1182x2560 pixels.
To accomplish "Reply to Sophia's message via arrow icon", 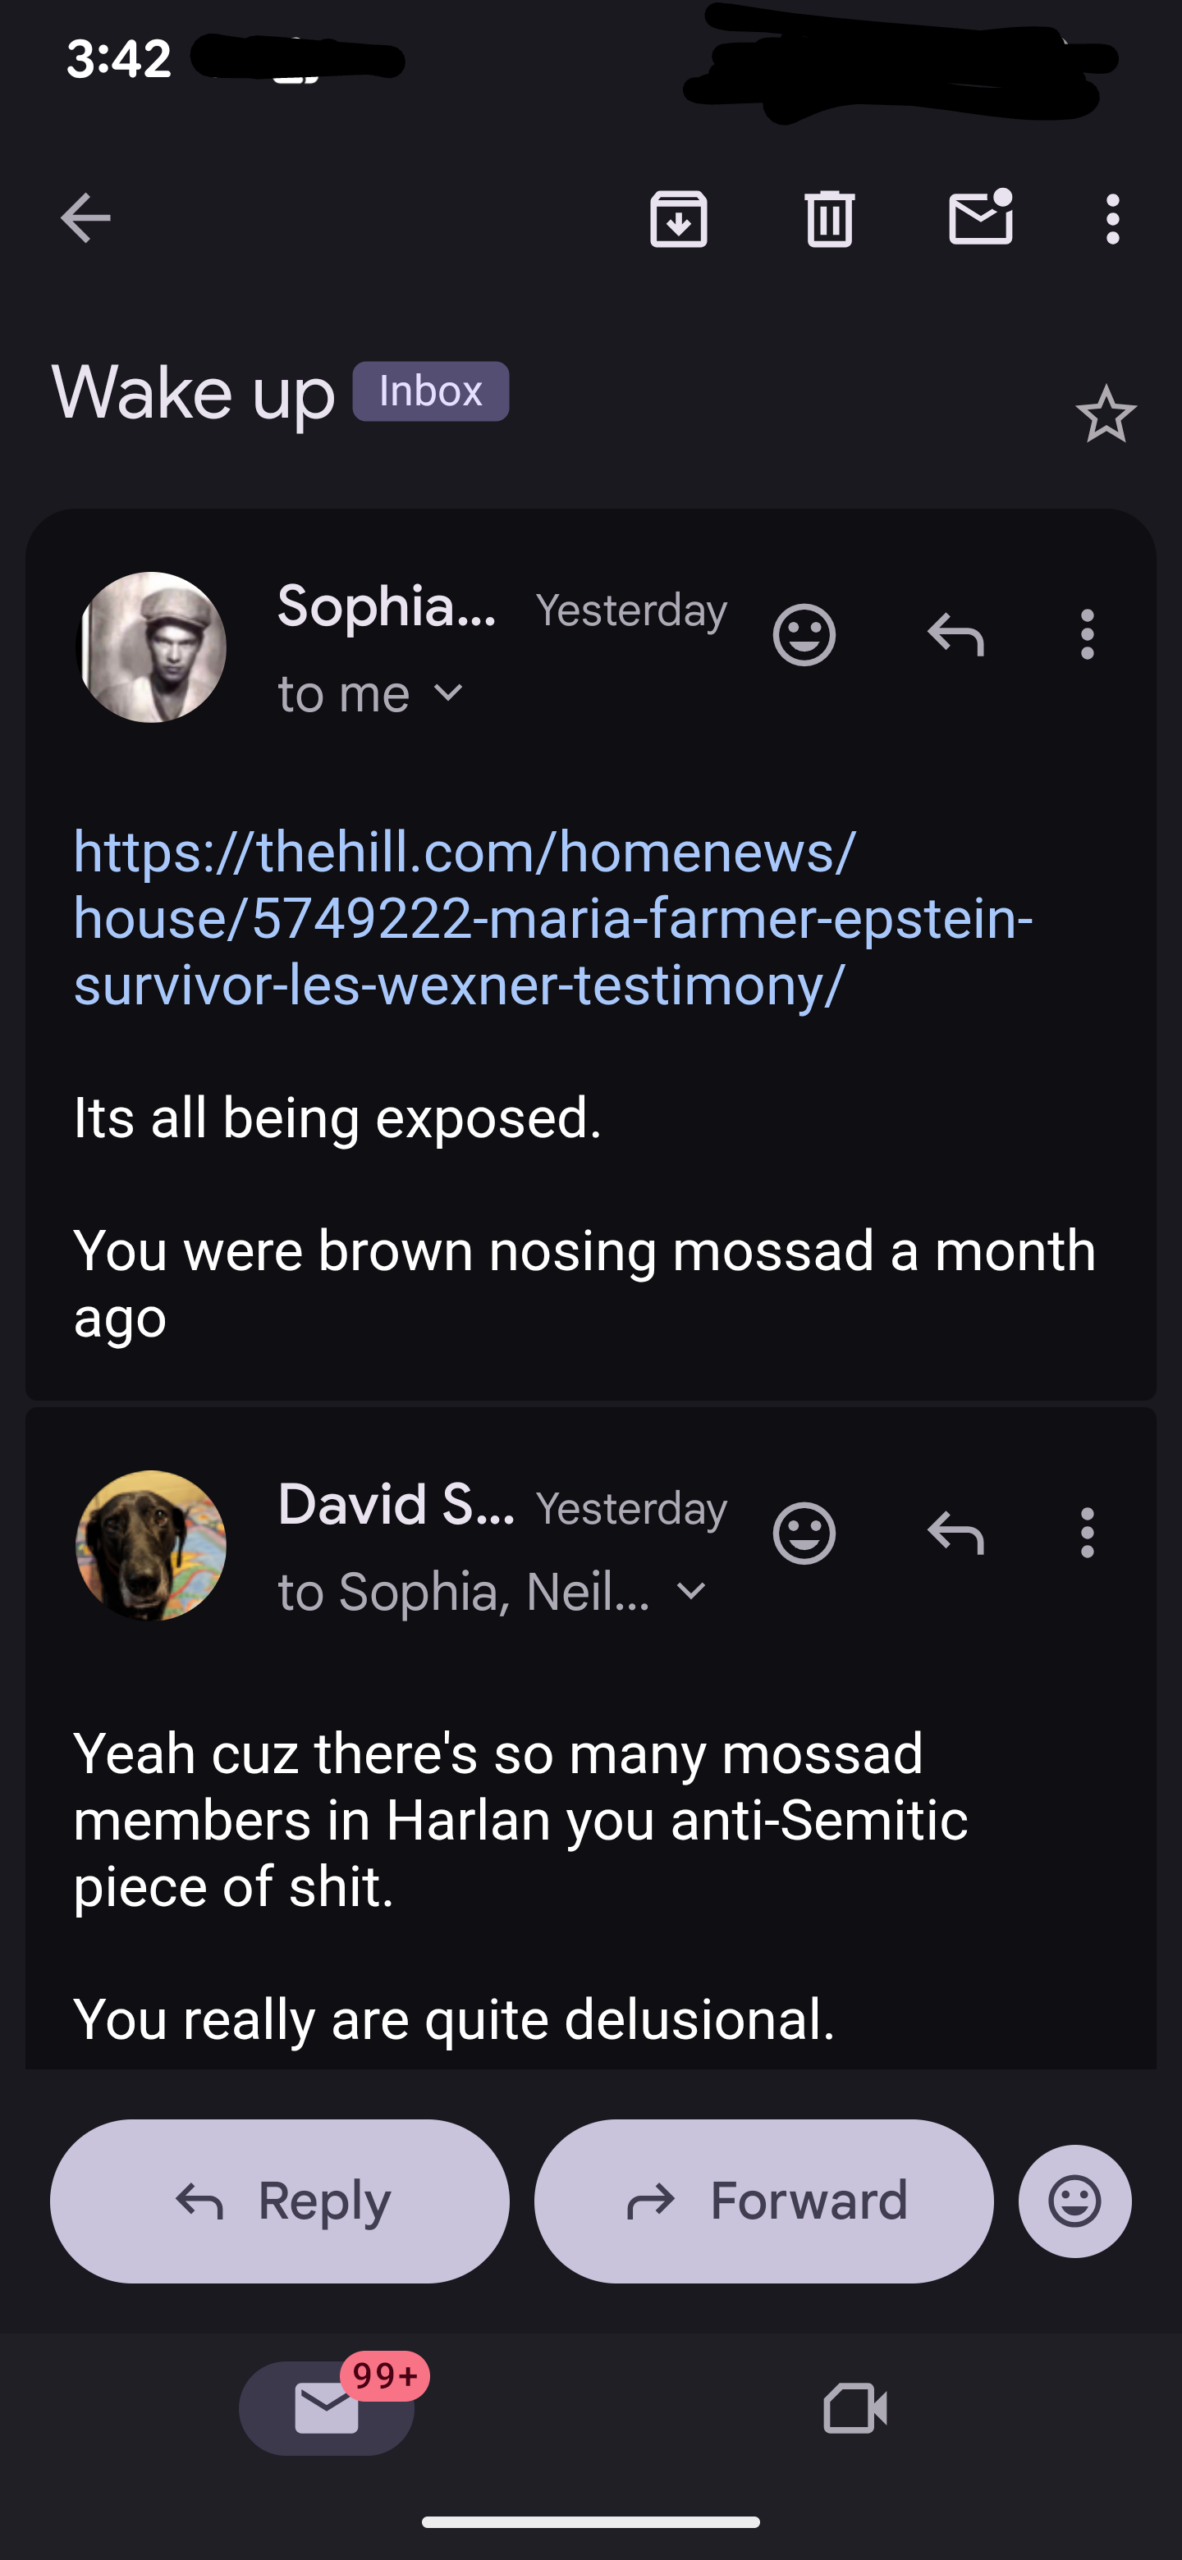I will coord(956,634).
